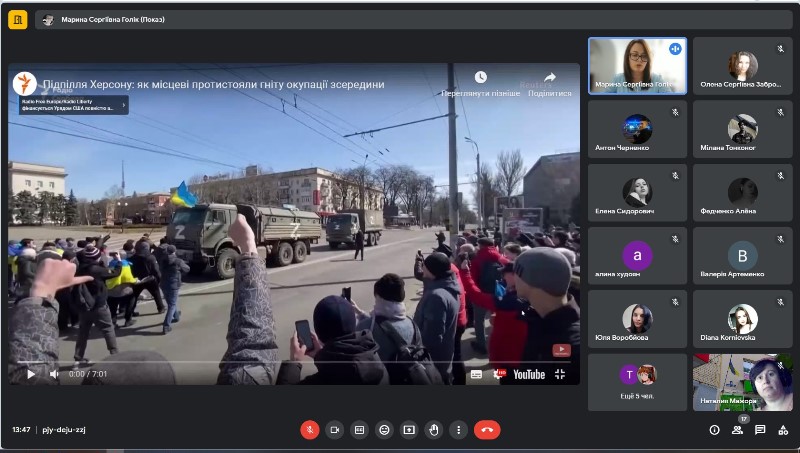This screenshot has width=800, height=453.
Task: Open more options three-dot menu
Action: (459, 430)
